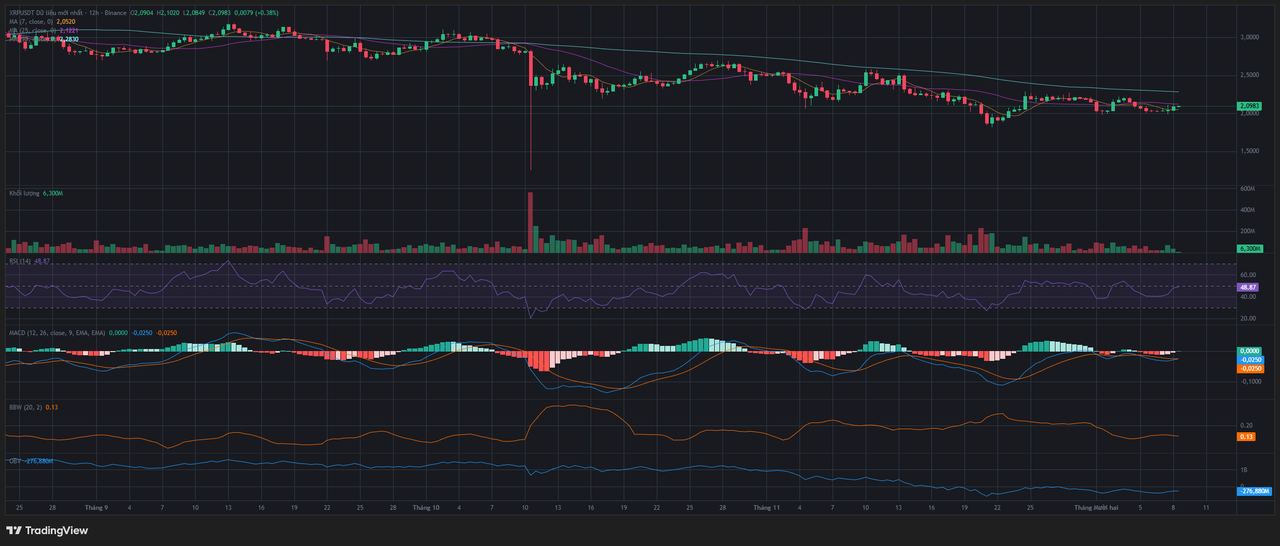Click the 20.00 RSI scale label
Image resolution: width=1280 pixels, height=546 pixels.
point(1247,318)
